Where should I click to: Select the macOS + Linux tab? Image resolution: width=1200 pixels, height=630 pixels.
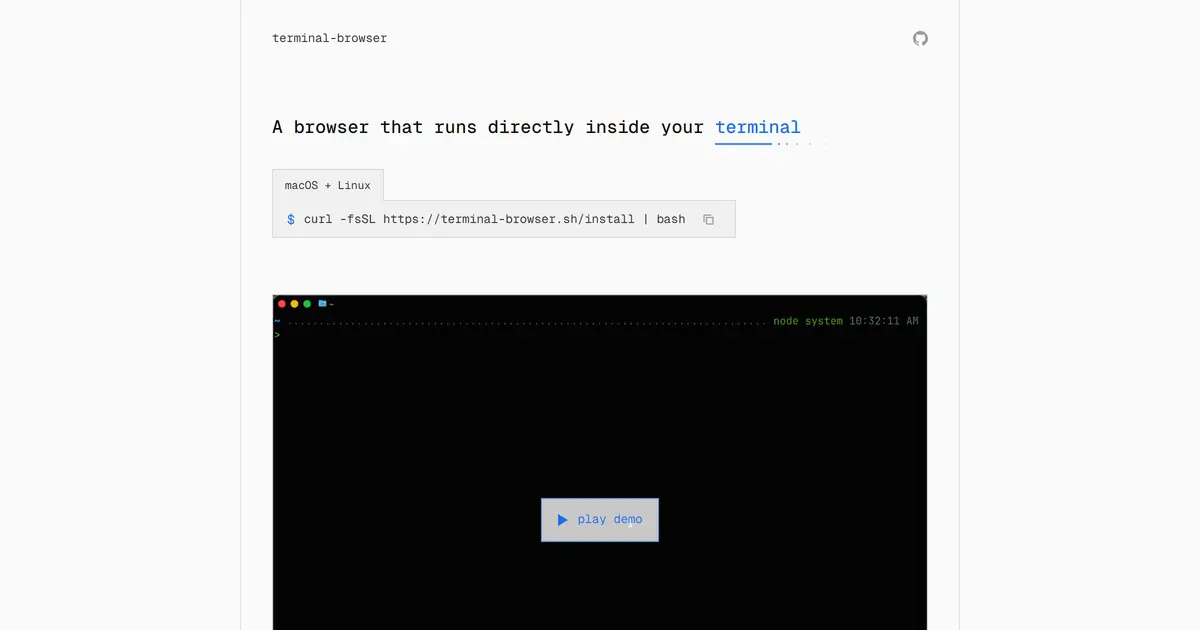[x=328, y=185]
